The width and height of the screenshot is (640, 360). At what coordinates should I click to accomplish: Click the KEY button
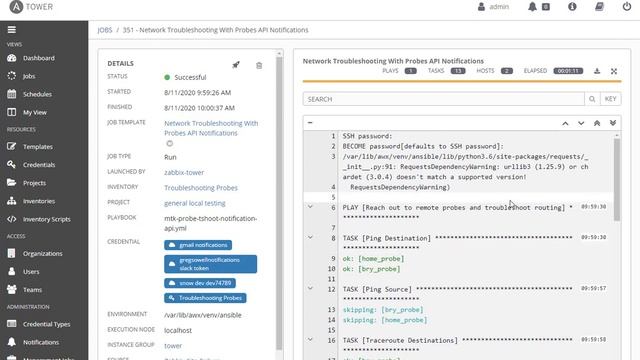pyautogui.click(x=611, y=99)
